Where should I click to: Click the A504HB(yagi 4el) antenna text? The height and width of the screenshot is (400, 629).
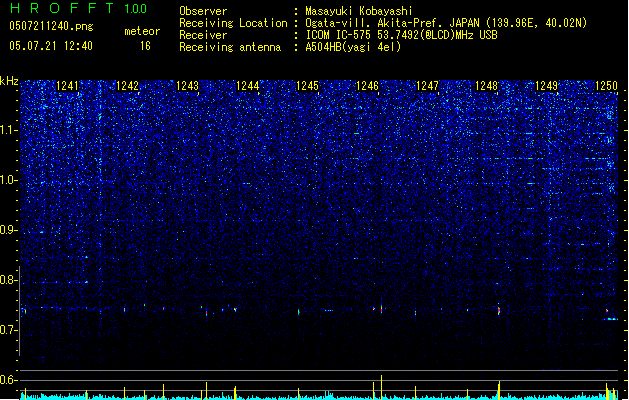(353, 47)
